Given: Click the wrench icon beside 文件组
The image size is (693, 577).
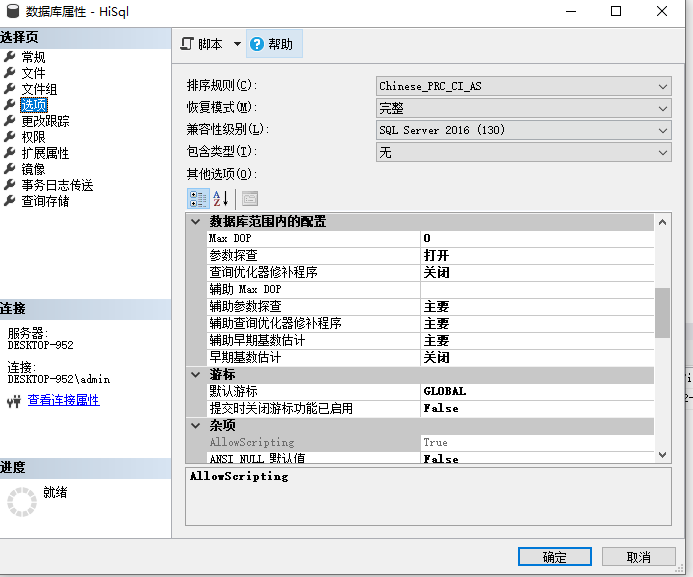Looking at the screenshot, I should click(10, 88).
